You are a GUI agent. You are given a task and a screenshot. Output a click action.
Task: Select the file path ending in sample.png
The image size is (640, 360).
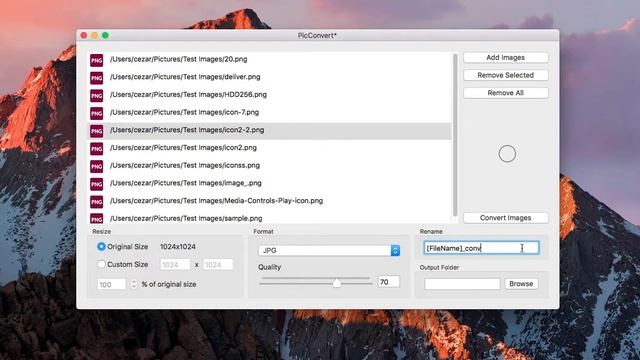point(186,218)
